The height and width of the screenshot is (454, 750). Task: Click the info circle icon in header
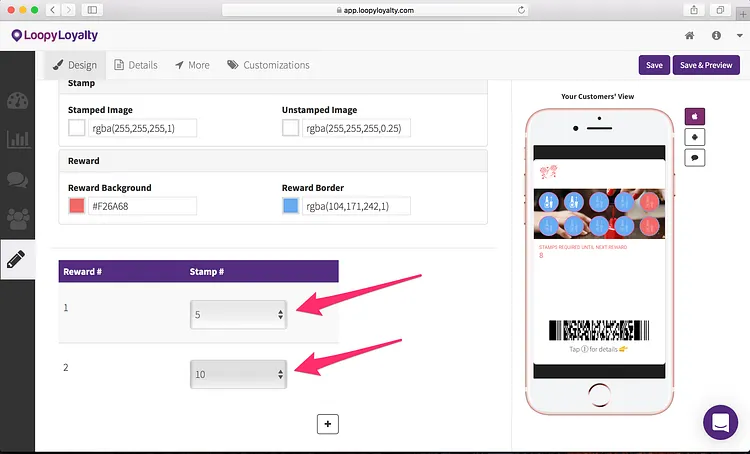[716, 35]
